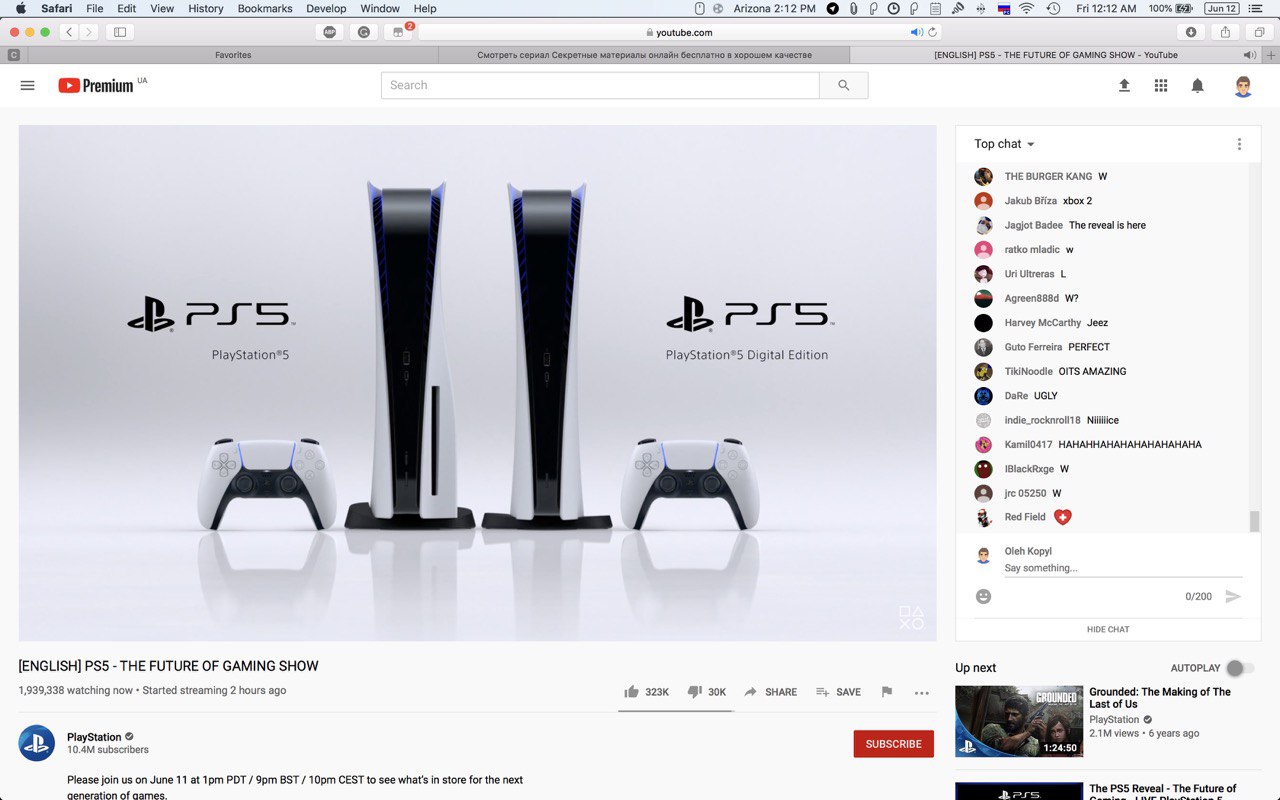Image resolution: width=1280 pixels, height=800 pixels.
Task: Click the Up next PlayStation channel name
Action: (1114, 720)
